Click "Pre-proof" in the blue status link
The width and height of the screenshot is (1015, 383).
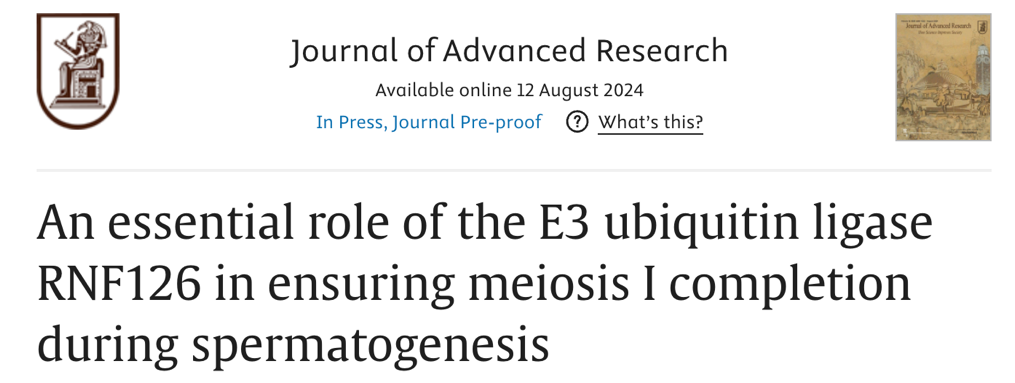tap(500, 122)
